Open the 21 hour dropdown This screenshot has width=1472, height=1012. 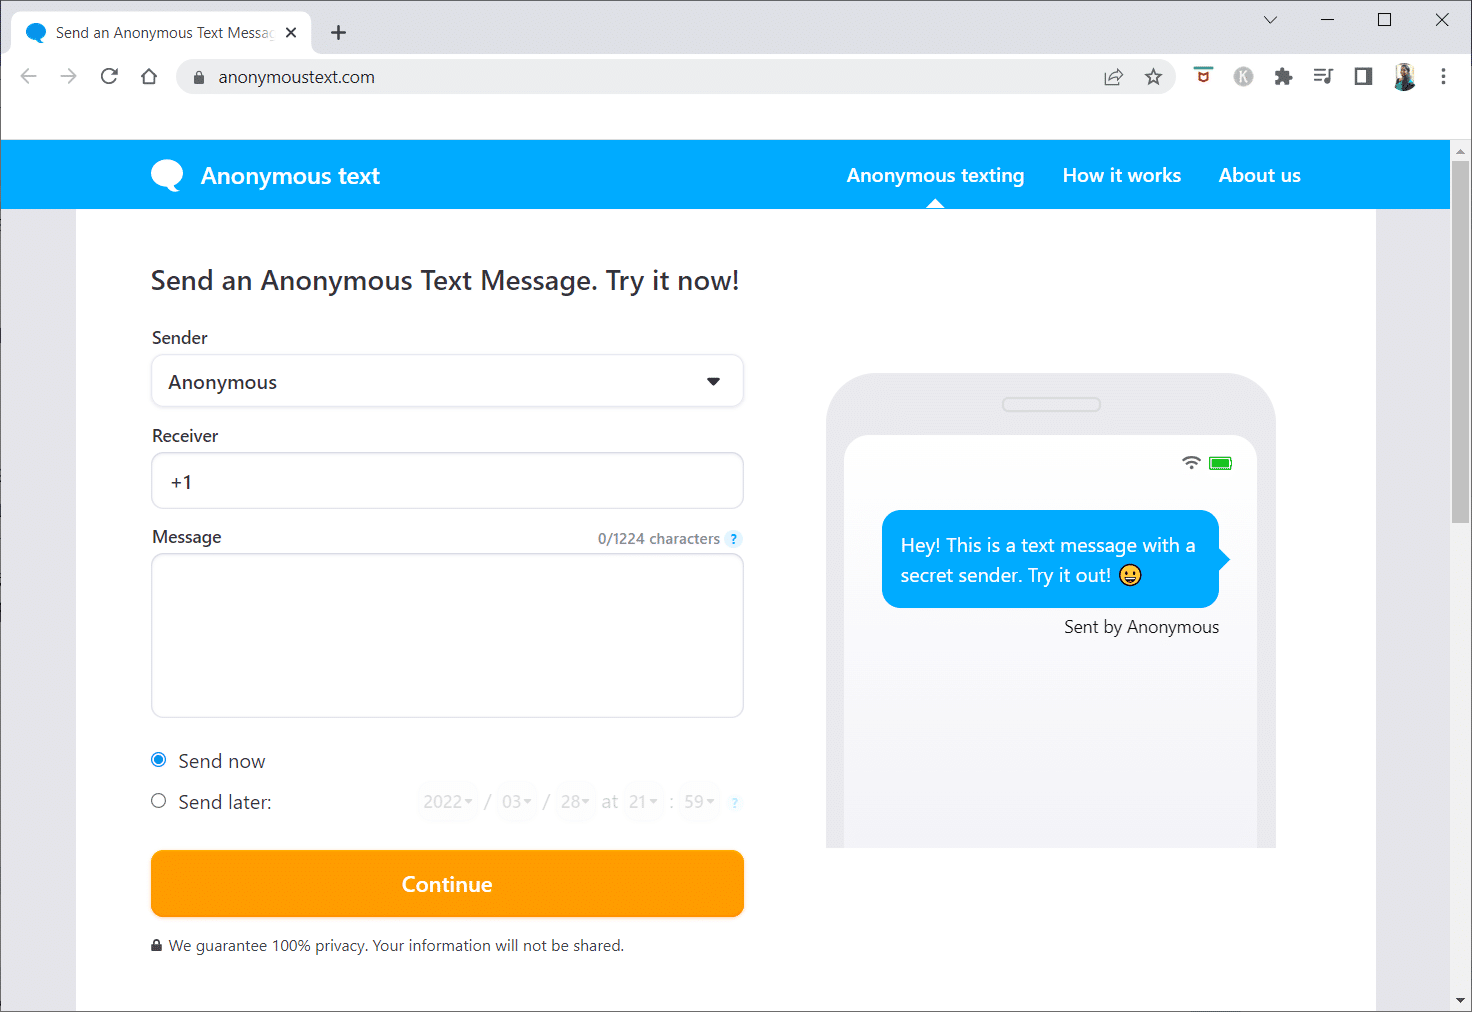point(643,802)
